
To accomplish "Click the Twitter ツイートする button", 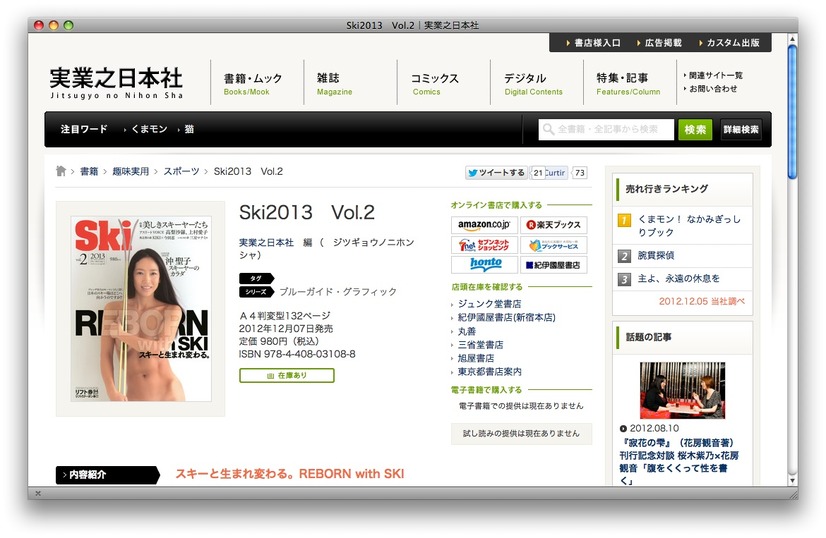I will tap(496, 172).
